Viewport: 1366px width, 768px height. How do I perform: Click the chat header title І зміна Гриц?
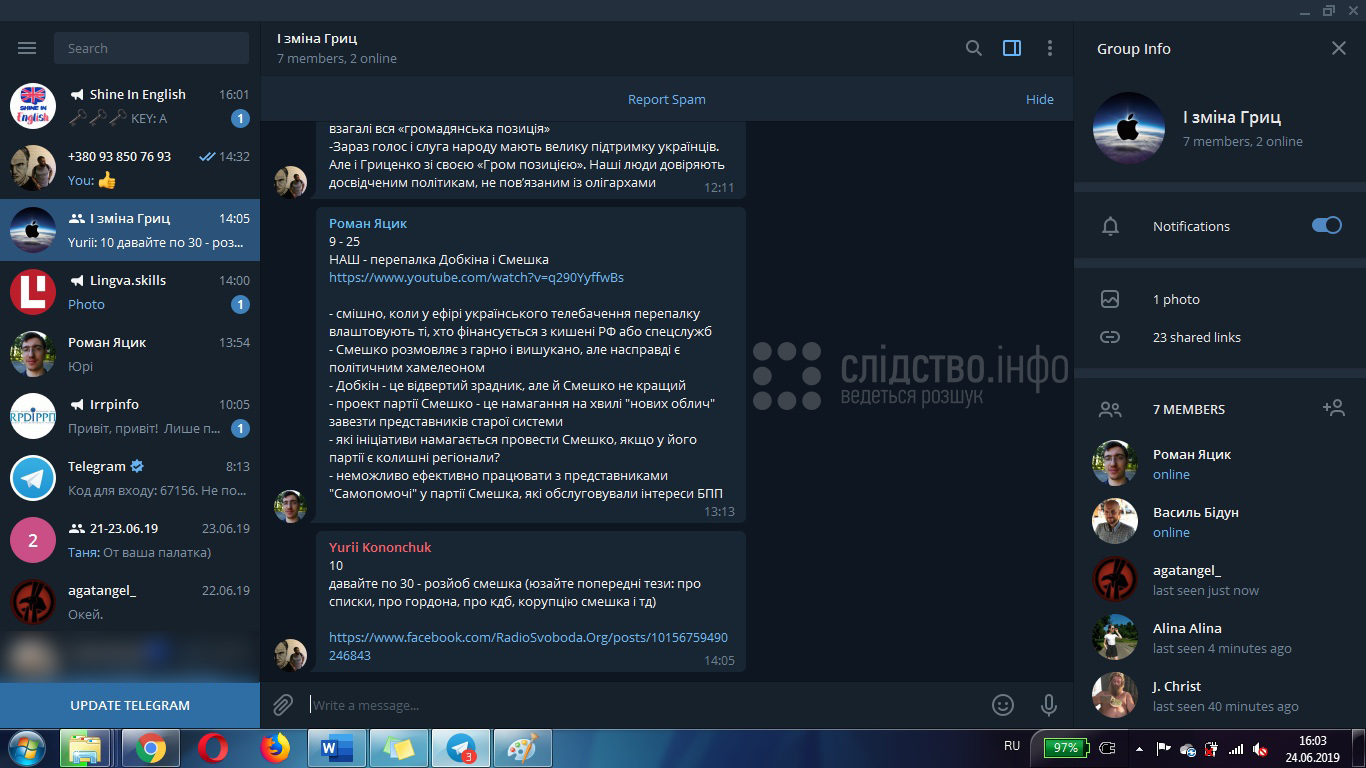[x=317, y=38]
